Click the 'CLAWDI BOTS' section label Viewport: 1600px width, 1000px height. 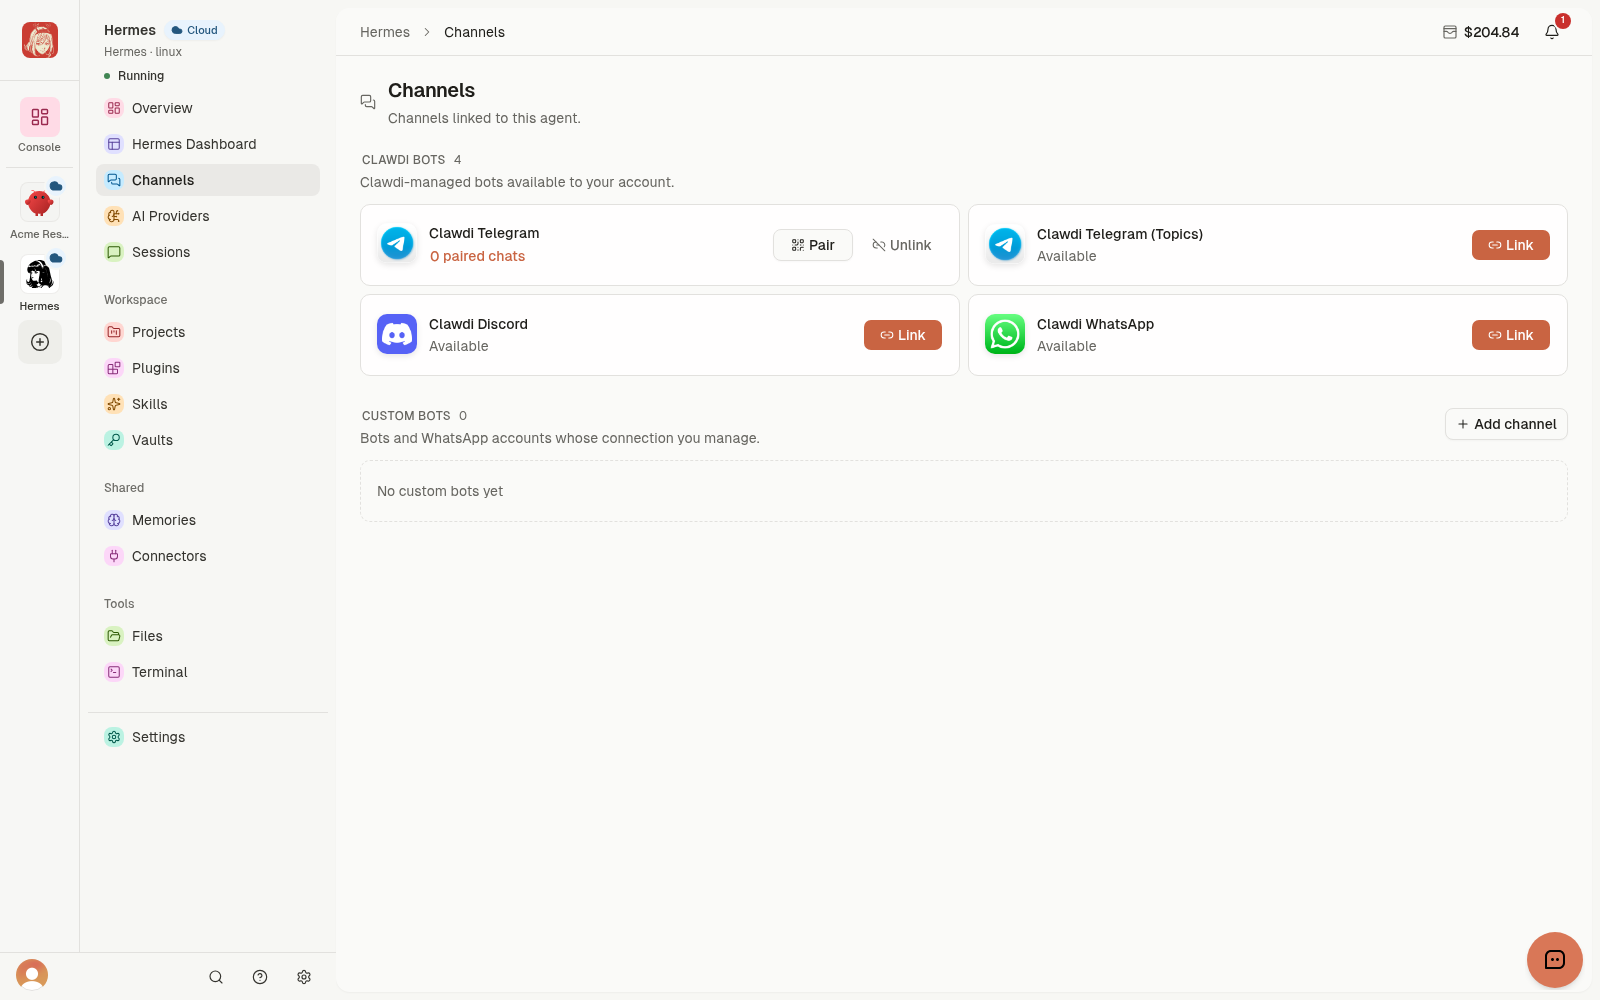click(x=403, y=160)
